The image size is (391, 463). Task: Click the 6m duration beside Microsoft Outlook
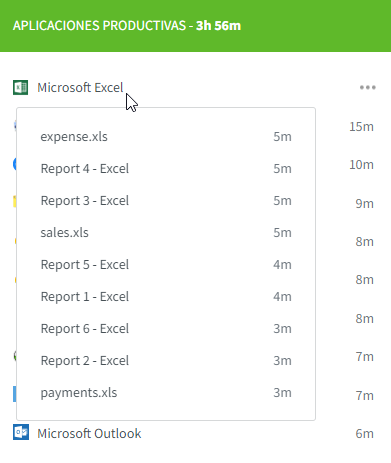[364, 434]
